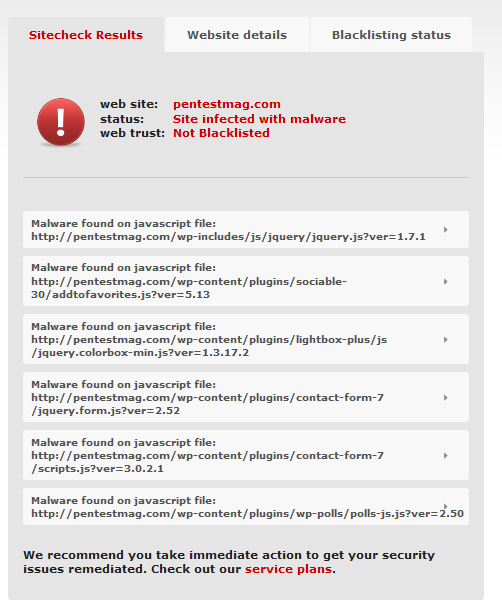Screen dimensions: 502x605
Task: Expand the jquery.js?ver=1.7.1 malware entry arrow
Action: 446,230
